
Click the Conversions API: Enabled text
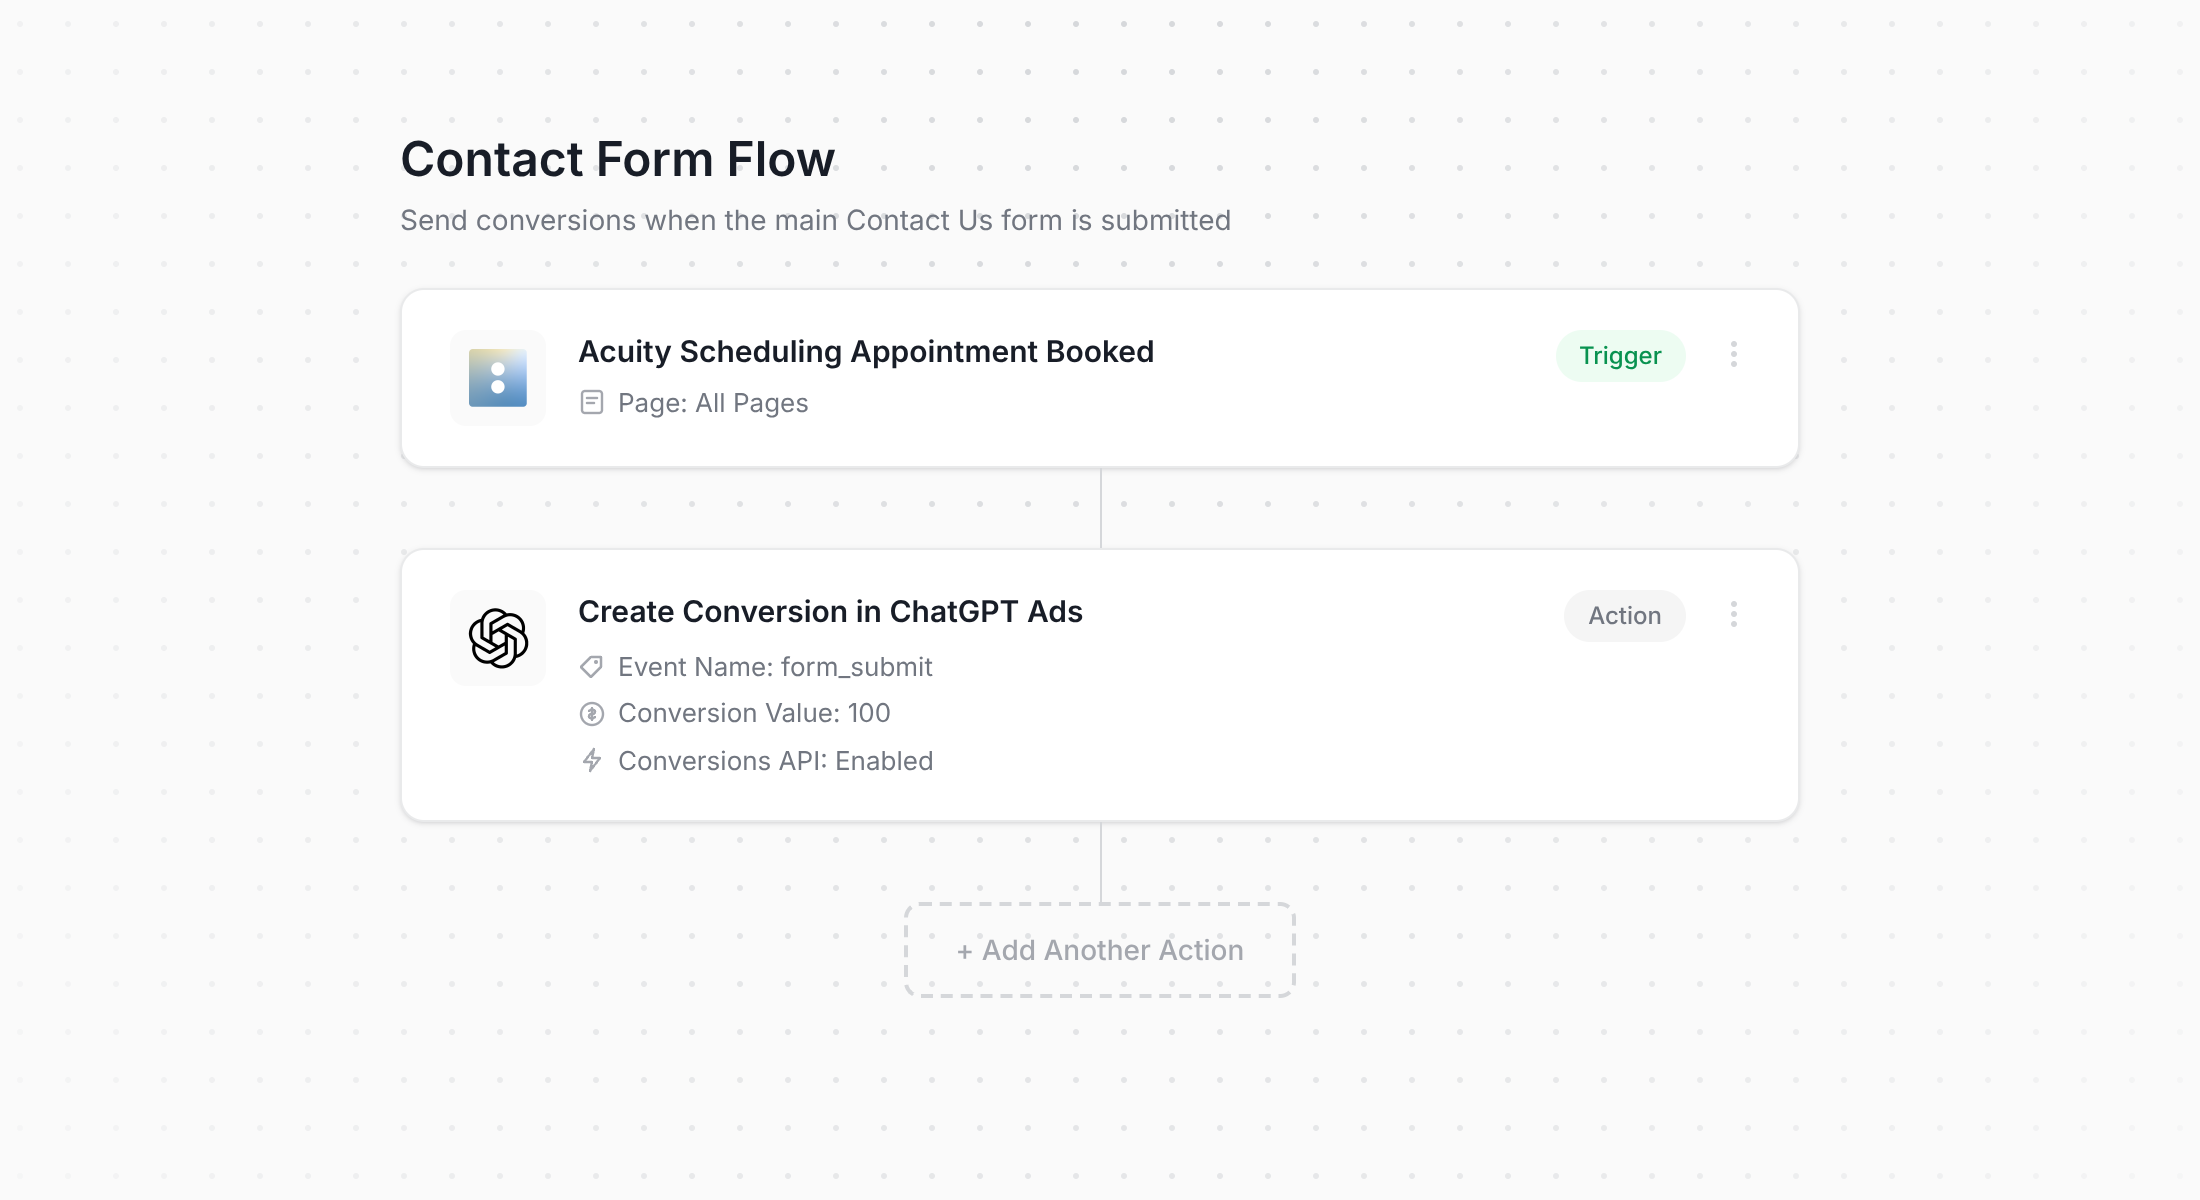click(775, 761)
